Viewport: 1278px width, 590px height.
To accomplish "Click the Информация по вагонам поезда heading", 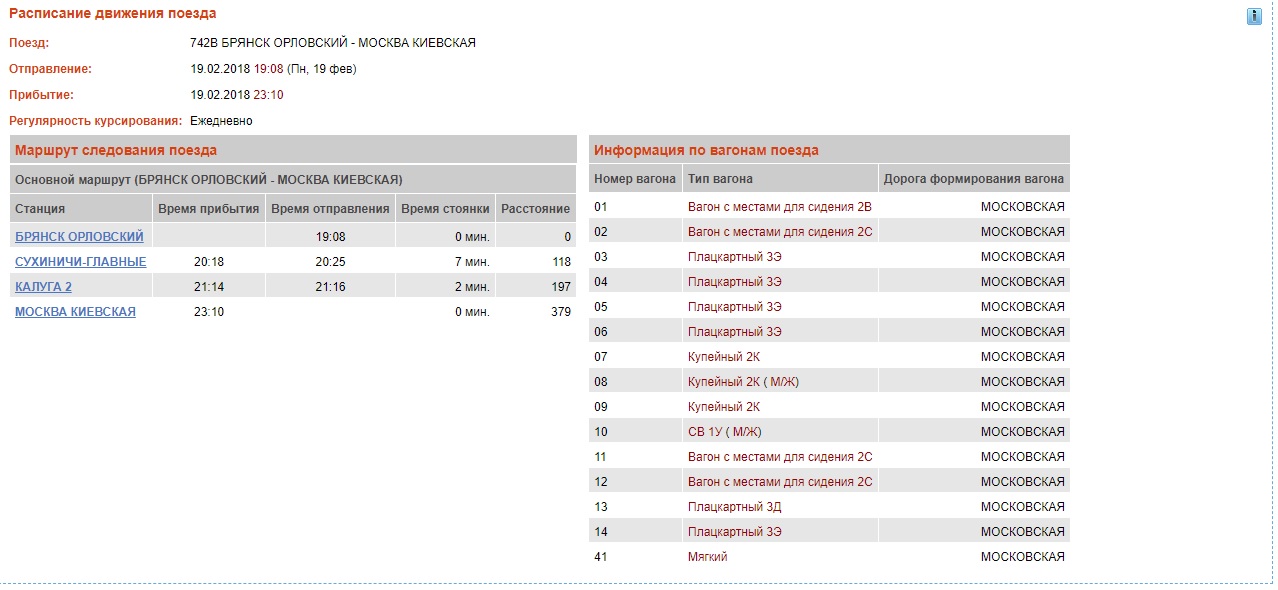I will [x=706, y=150].
